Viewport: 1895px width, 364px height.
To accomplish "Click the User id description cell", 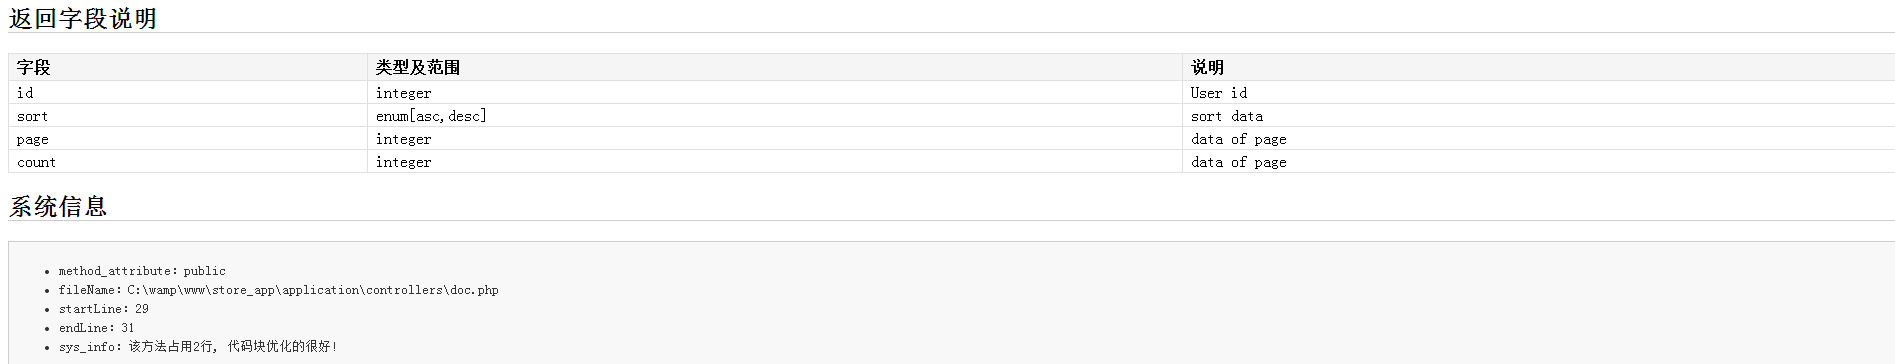I will tap(1538, 93).
